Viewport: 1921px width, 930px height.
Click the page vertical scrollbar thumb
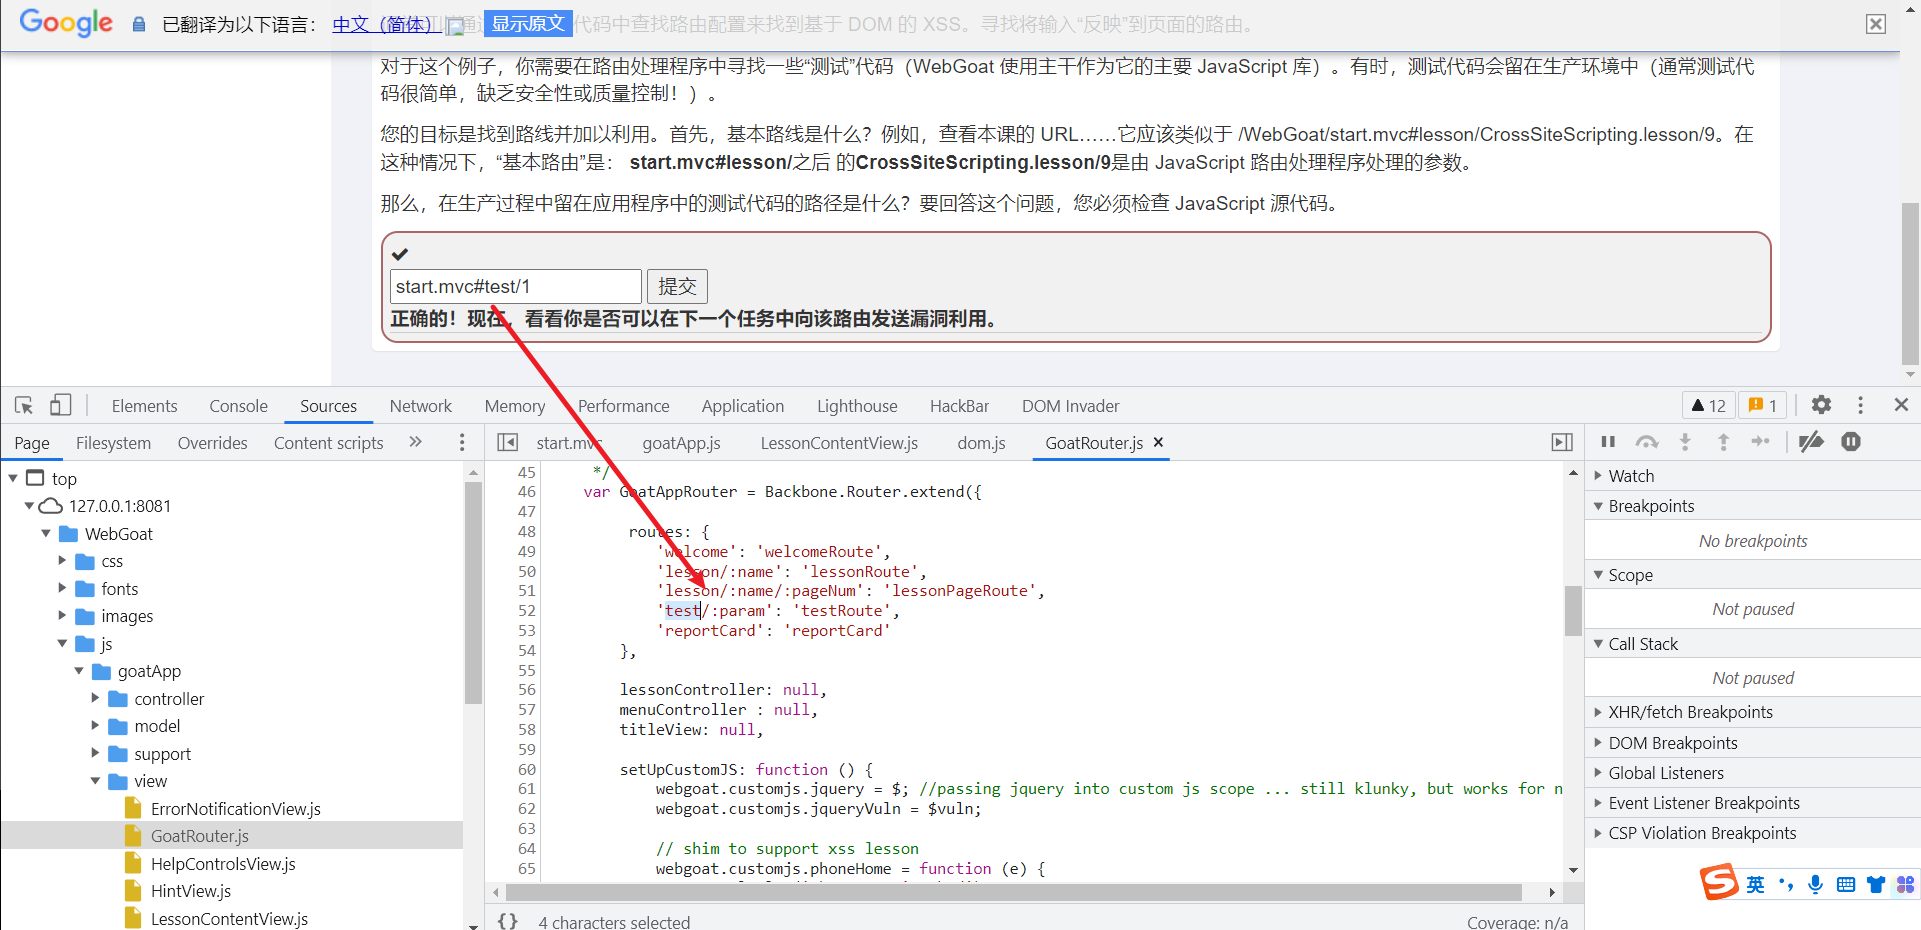(x=1910, y=284)
